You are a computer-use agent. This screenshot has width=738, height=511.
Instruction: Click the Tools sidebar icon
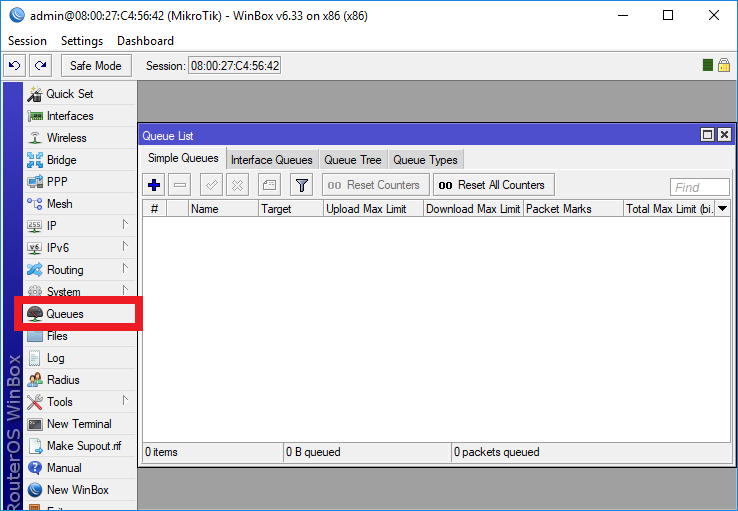[34, 402]
